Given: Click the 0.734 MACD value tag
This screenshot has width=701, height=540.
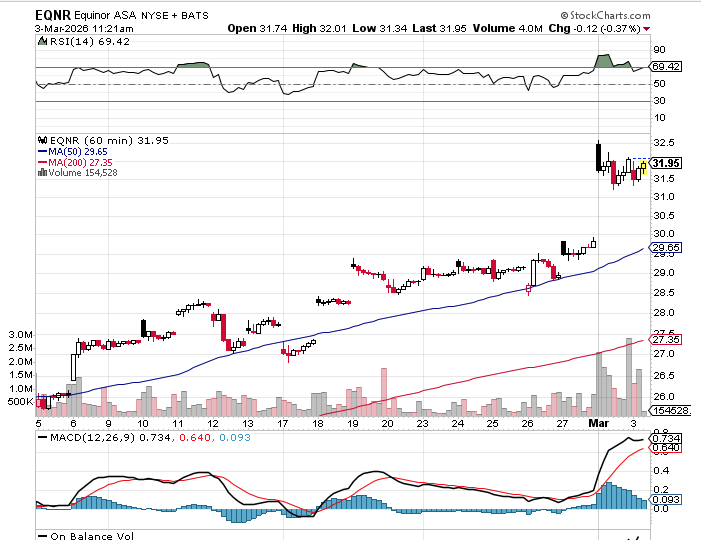Looking at the screenshot, I should pyautogui.click(x=666, y=439).
